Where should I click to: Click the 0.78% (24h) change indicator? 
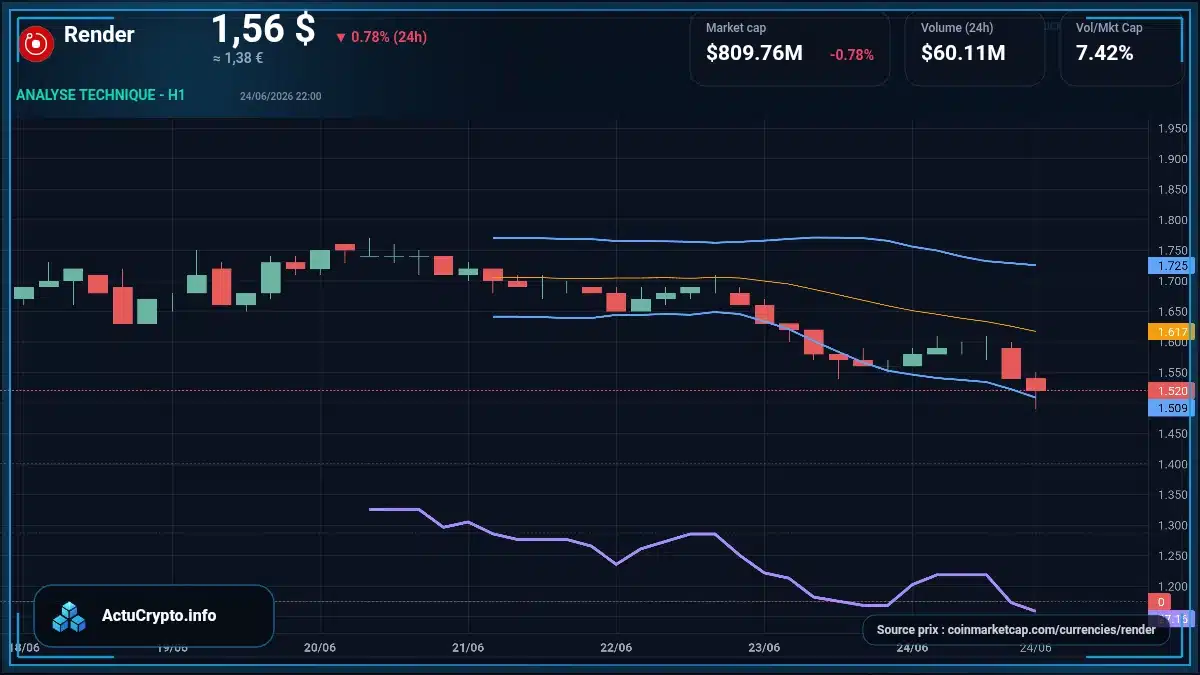point(381,37)
